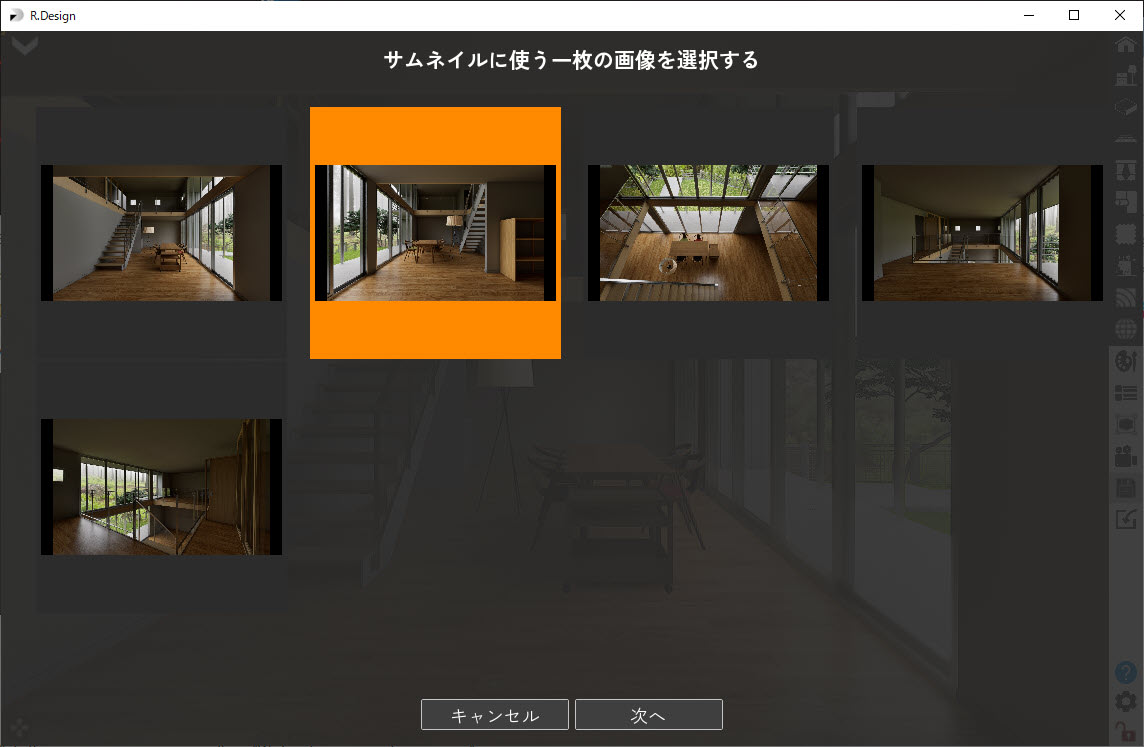Viewport: 1144px width, 747px height.
Task: Open the window curtain icon
Action: [x=1126, y=171]
